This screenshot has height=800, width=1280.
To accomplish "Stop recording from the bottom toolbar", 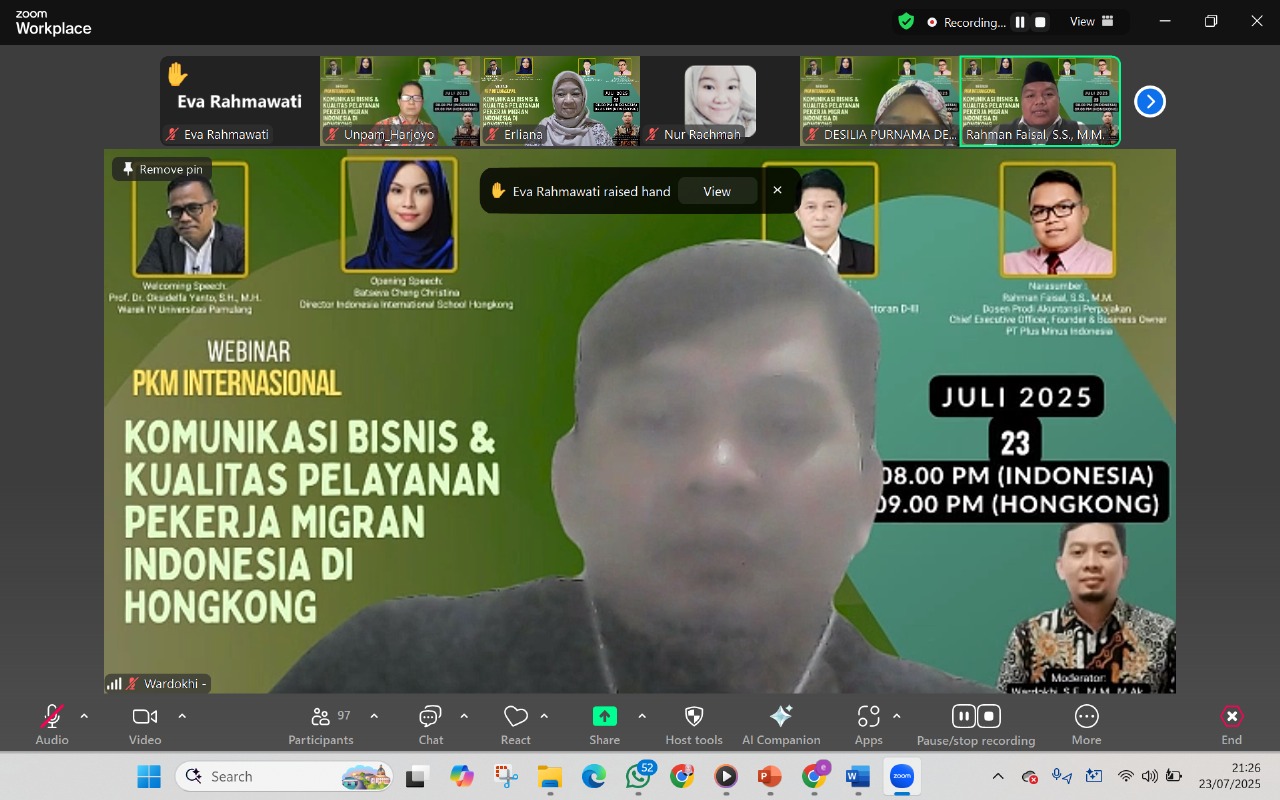I will click(x=989, y=716).
